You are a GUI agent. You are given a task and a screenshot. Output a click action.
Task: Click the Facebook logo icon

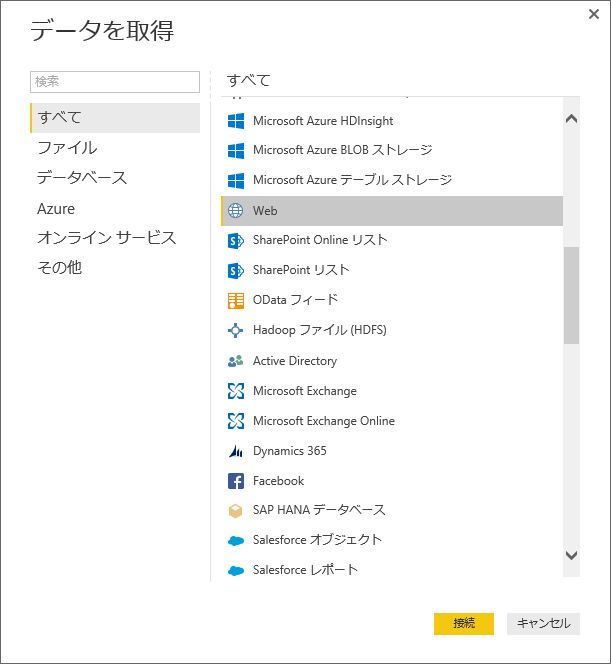[x=236, y=481]
